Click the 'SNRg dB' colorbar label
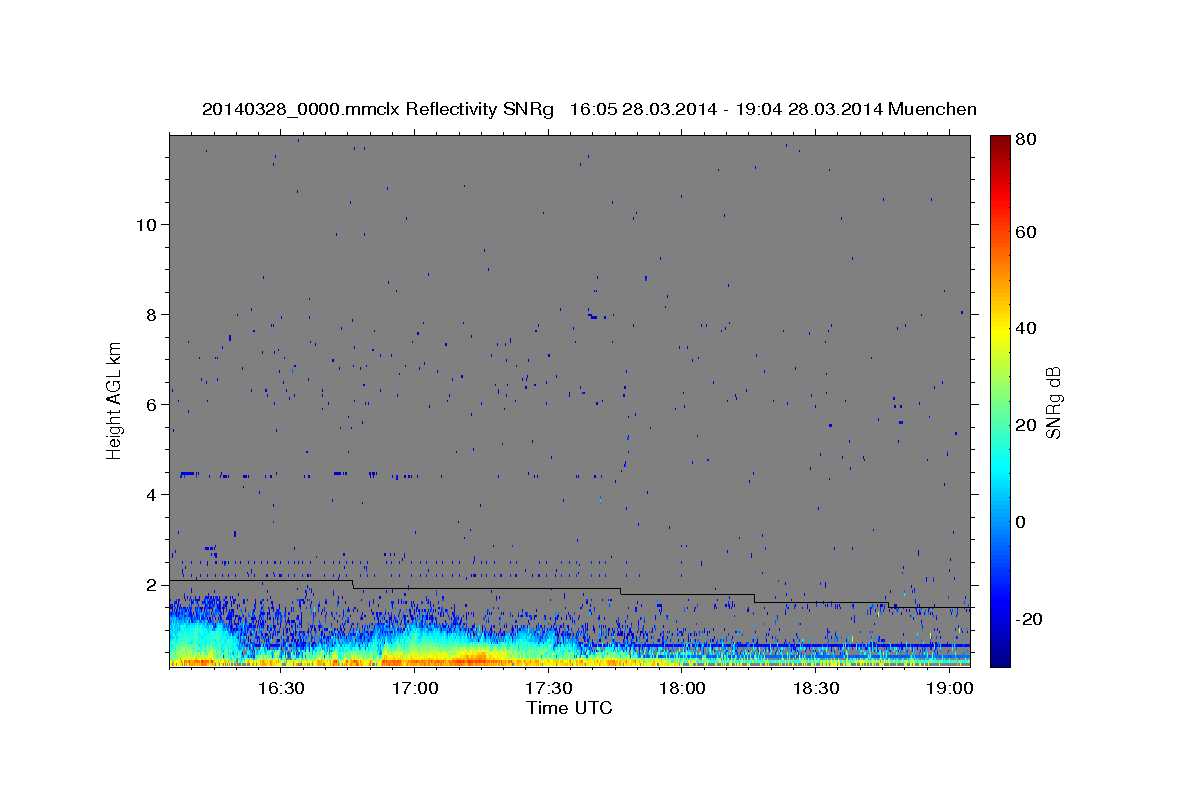Screen dimensions: 1200x800 [x=1053, y=402]
